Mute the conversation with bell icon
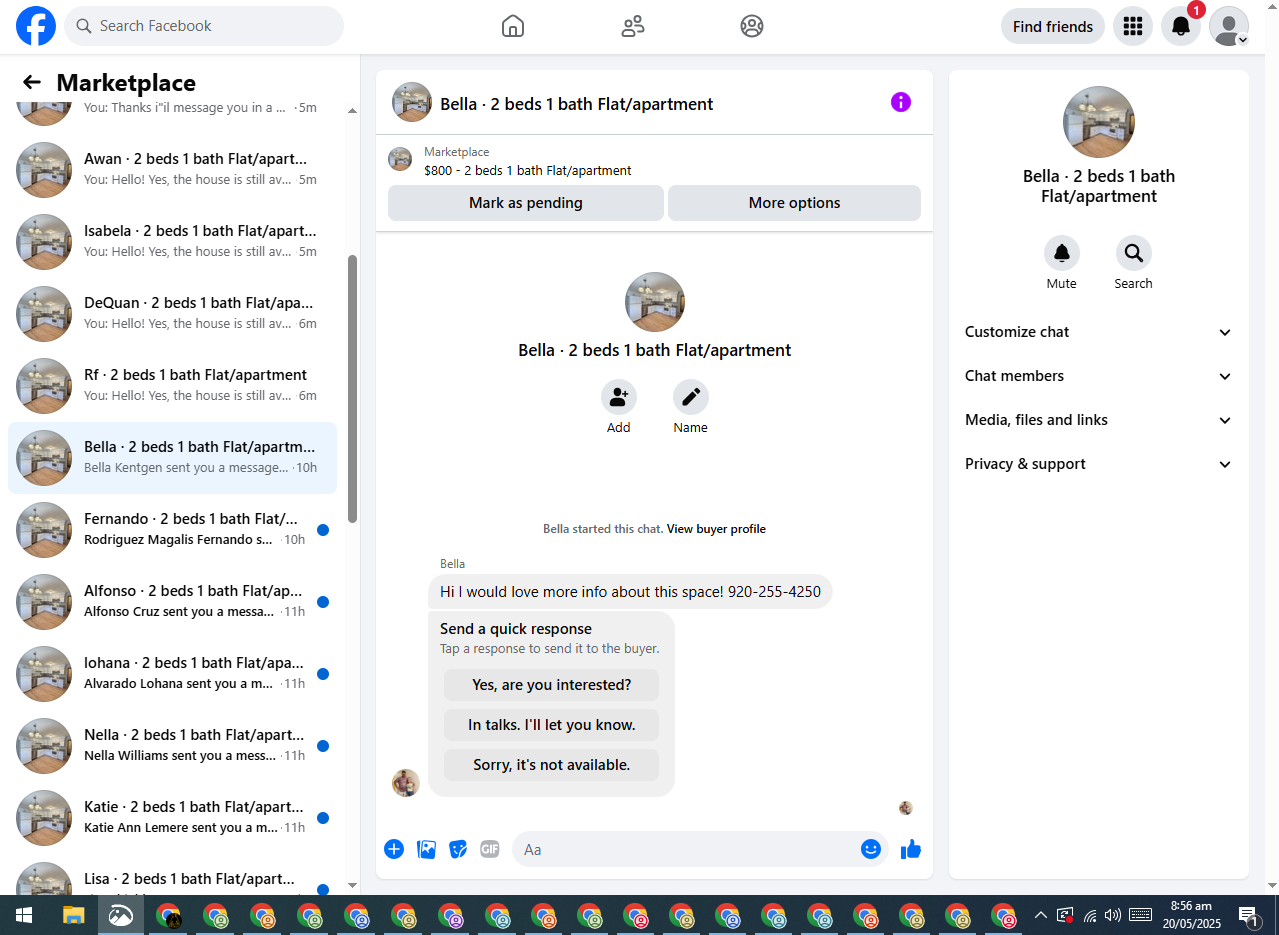The image size is (1279, 935). tap(1062, 253)
